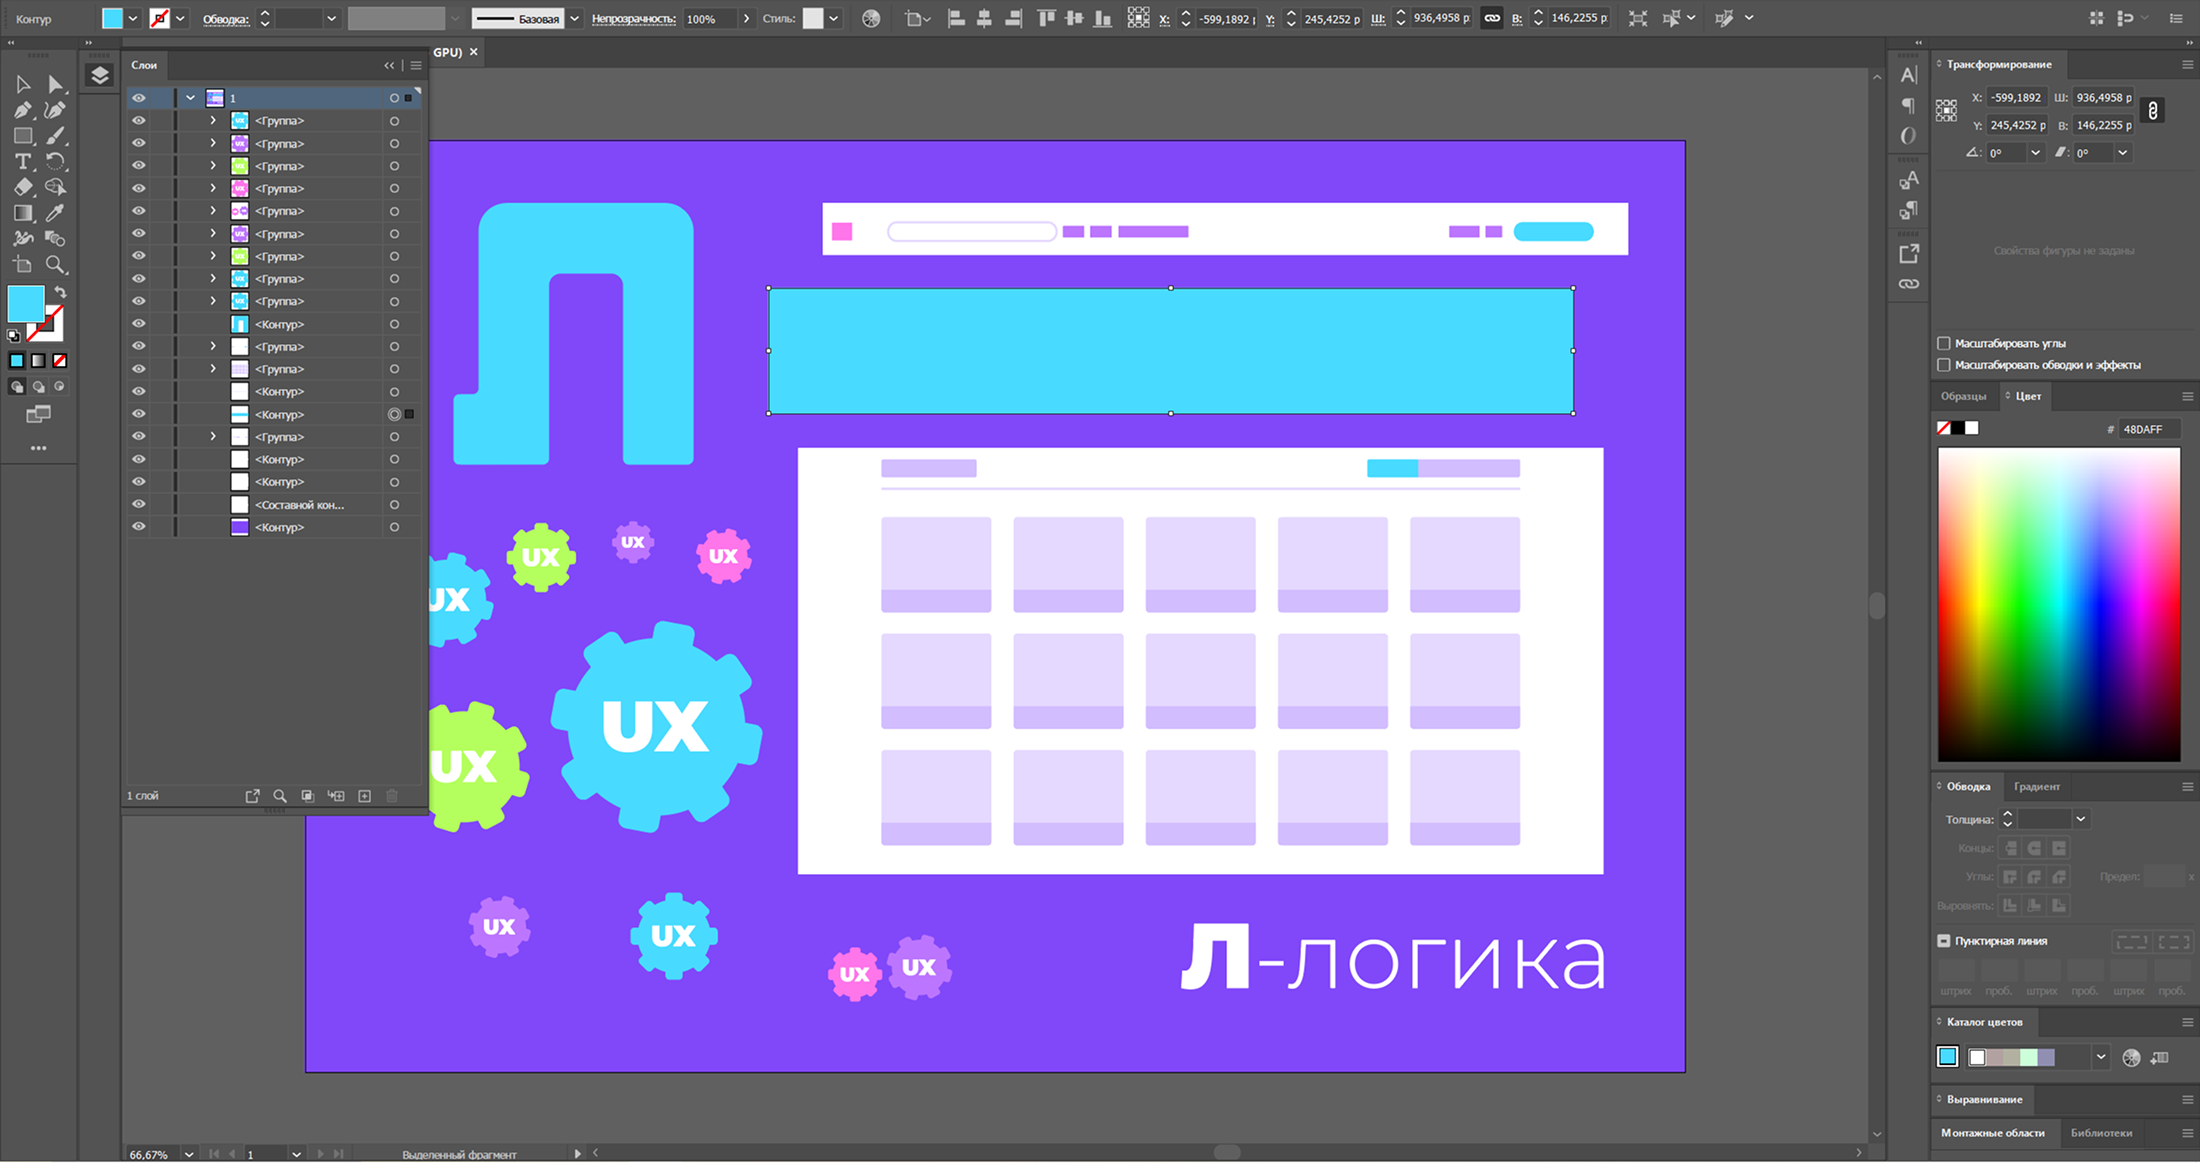Open the zoom level dropdown at bottom
Screen dimensions: 2200x1163
click(188, 1154)
